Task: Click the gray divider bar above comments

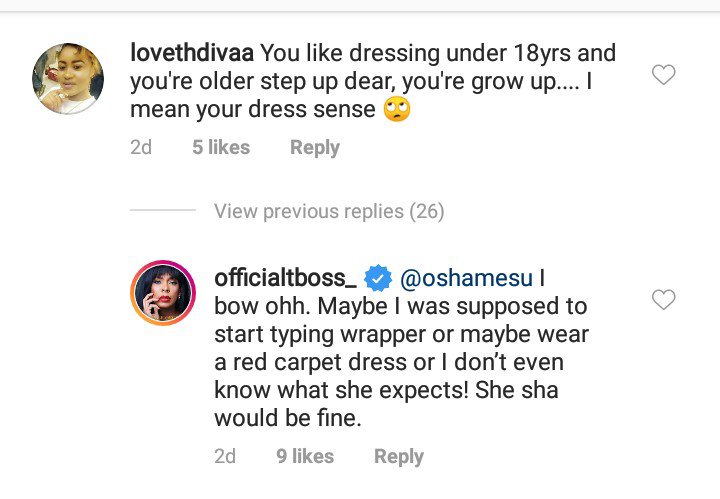Action: click(360, 6)
